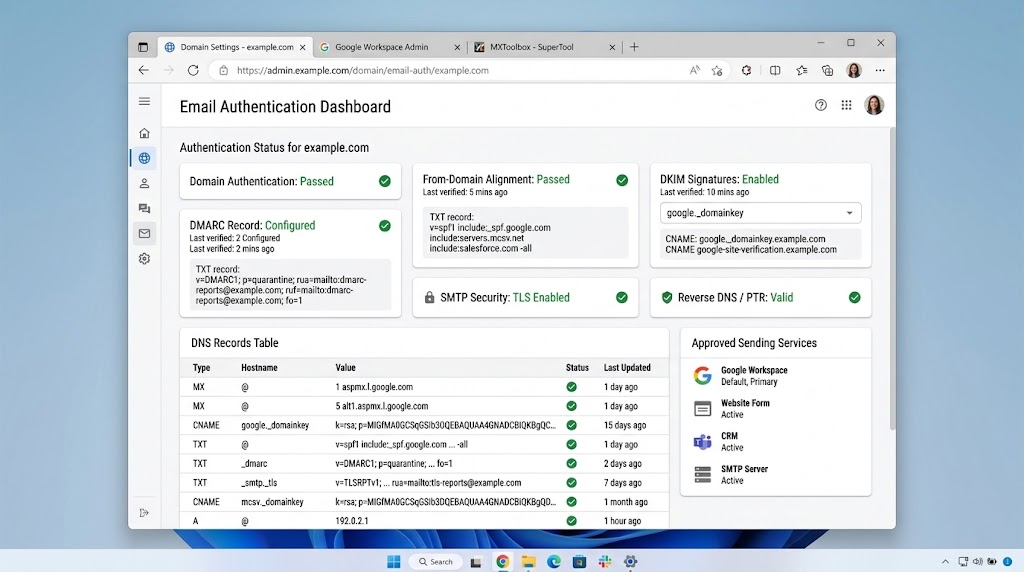Open browser profile picture in toolbar
Screen dimensions: 1024x572
(x=854, y=70)
